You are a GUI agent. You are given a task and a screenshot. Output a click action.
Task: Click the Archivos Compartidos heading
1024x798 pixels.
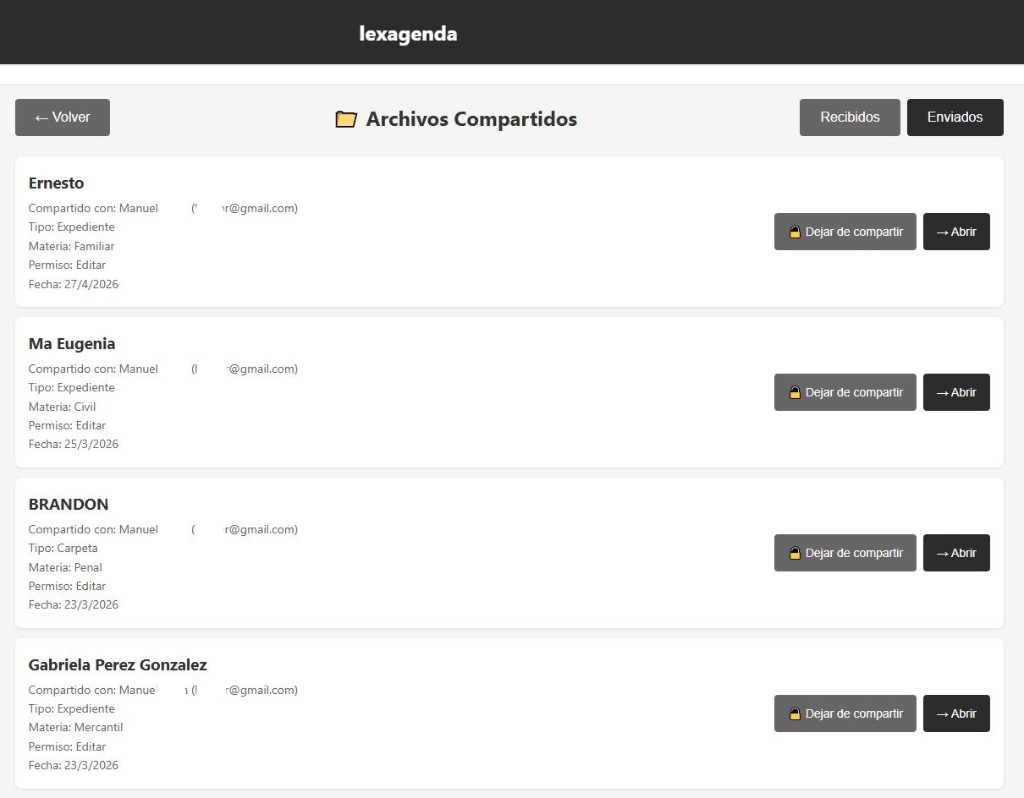pyautogui.click(x=472, y=120)
